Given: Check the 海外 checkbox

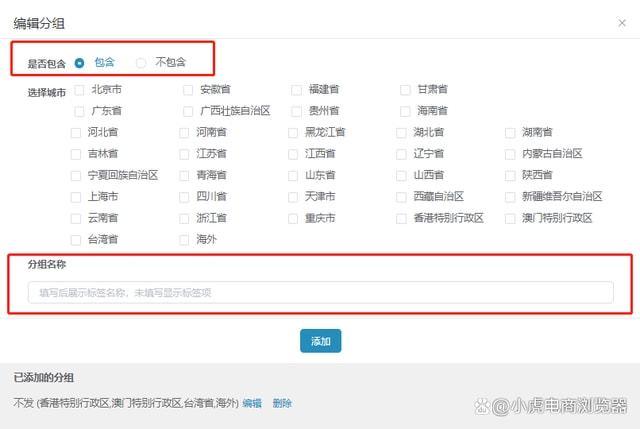Looking at the screenshot, I should (x=185, y=240).
